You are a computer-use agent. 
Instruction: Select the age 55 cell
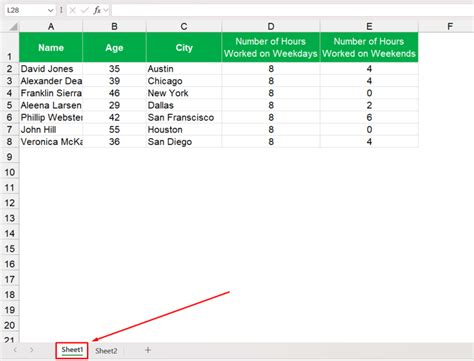[114, 130]
